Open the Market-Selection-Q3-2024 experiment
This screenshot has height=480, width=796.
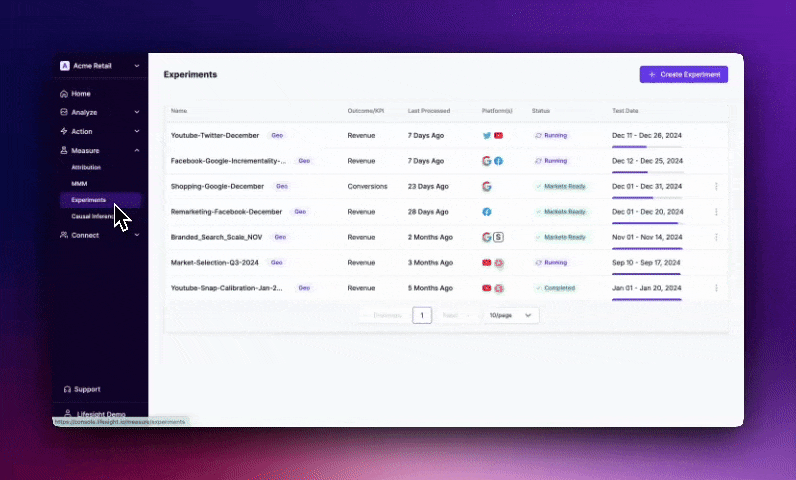tap(214, 262)
